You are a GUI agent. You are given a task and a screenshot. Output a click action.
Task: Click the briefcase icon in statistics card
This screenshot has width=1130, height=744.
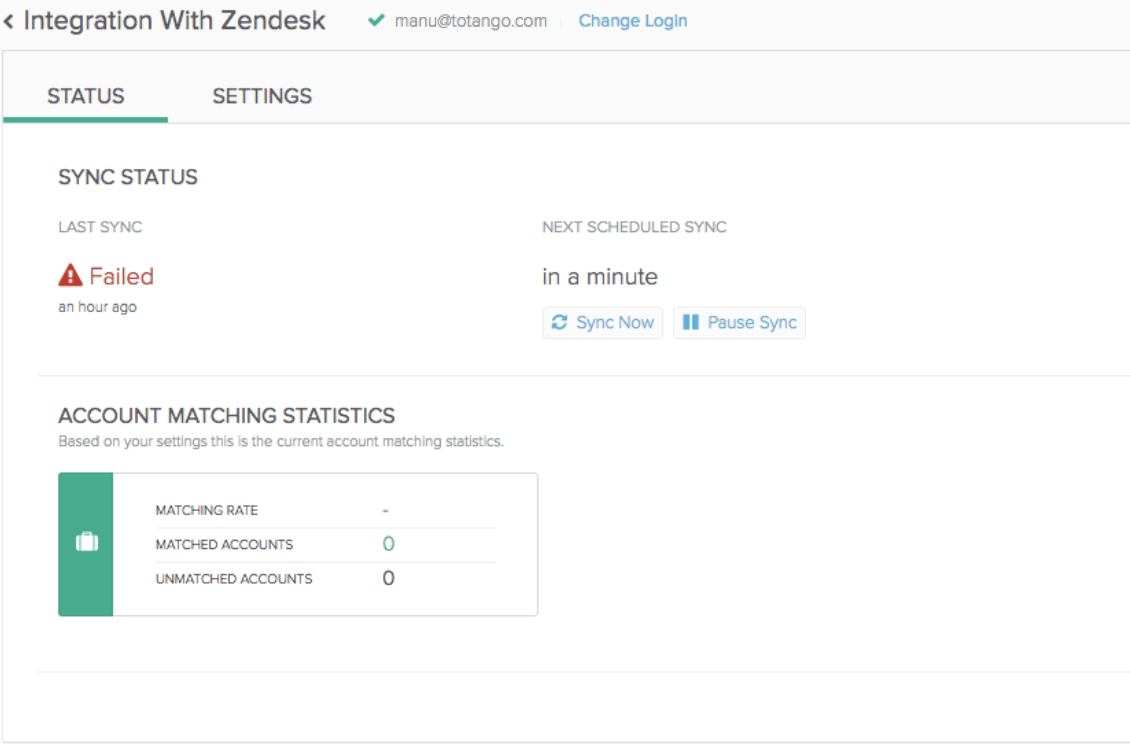86,541
